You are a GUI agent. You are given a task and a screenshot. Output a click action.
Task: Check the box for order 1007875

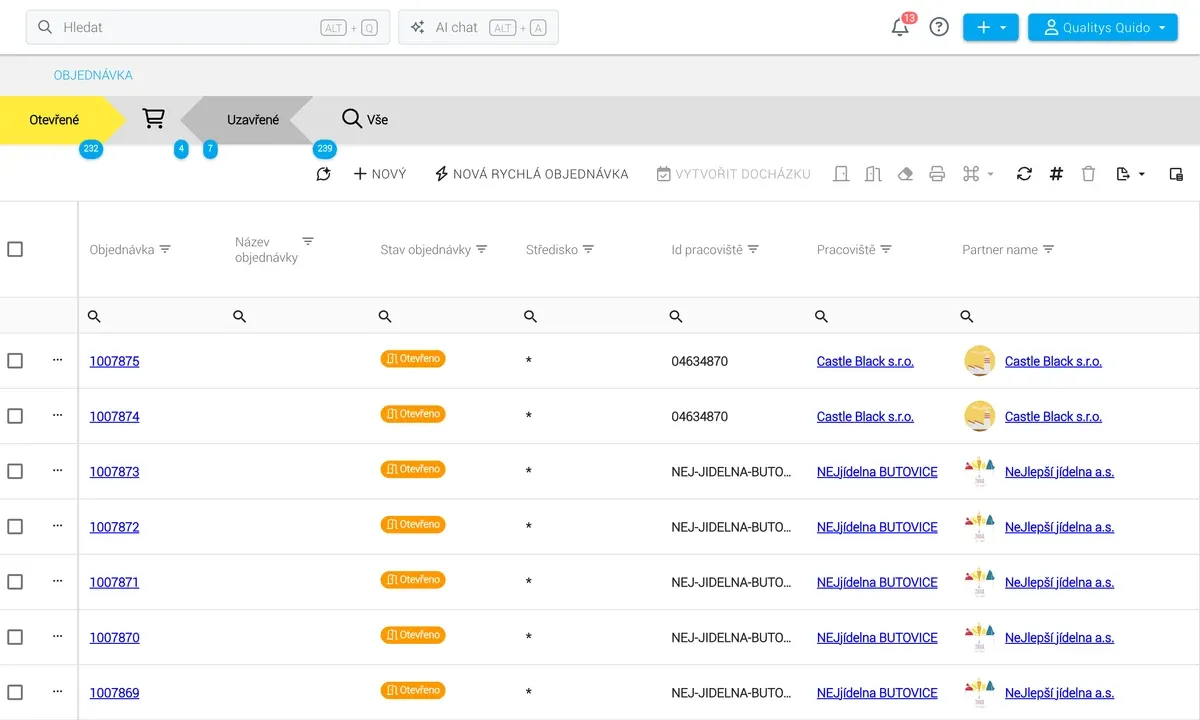15,360
